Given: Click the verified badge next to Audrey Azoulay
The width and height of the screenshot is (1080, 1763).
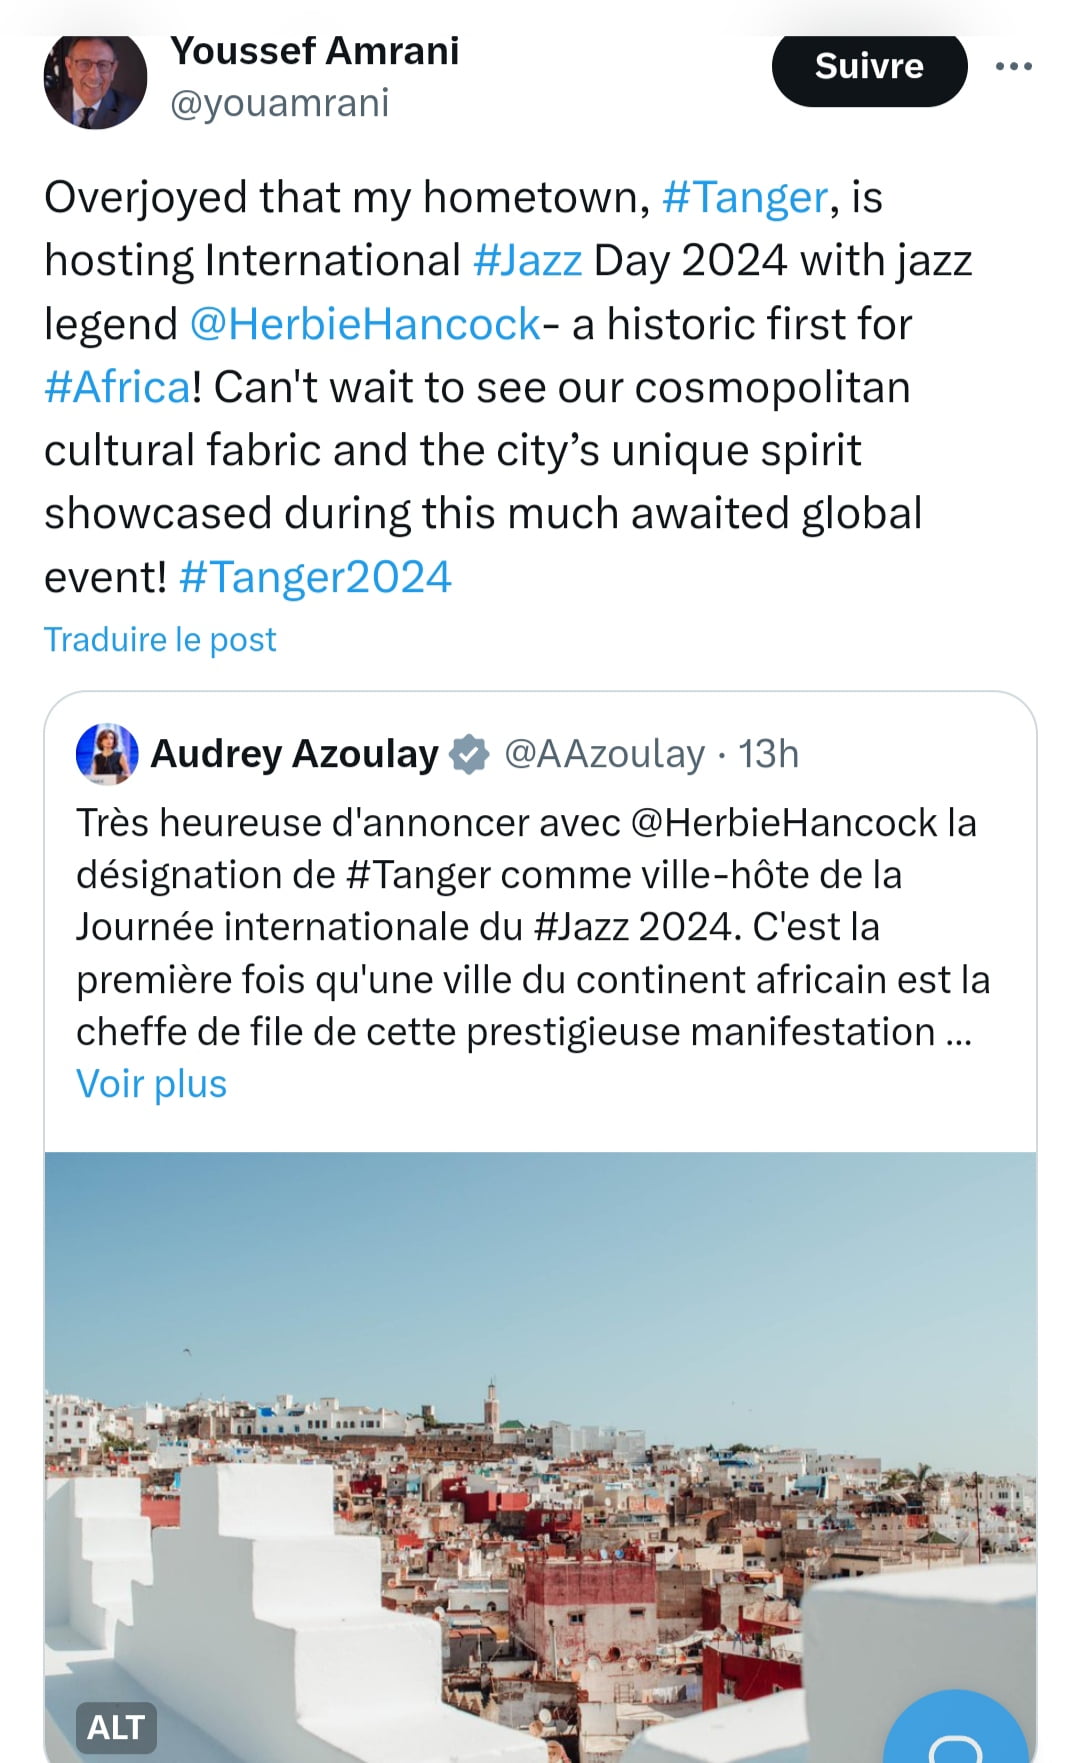Looking at the screenshot, I should [469, 755].
